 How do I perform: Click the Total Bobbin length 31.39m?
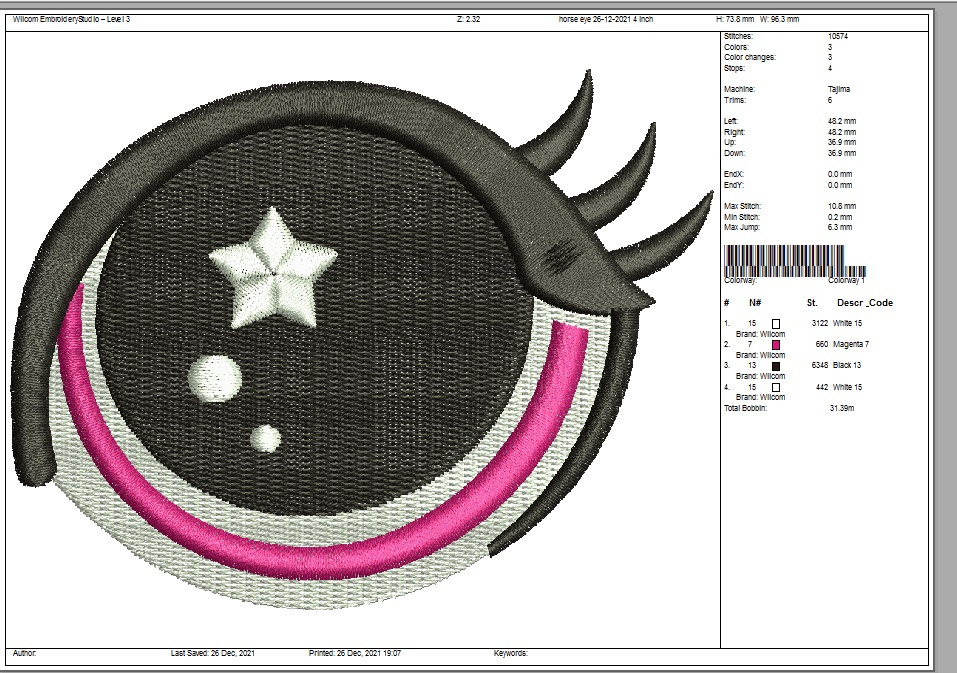[x=844, y=408]
